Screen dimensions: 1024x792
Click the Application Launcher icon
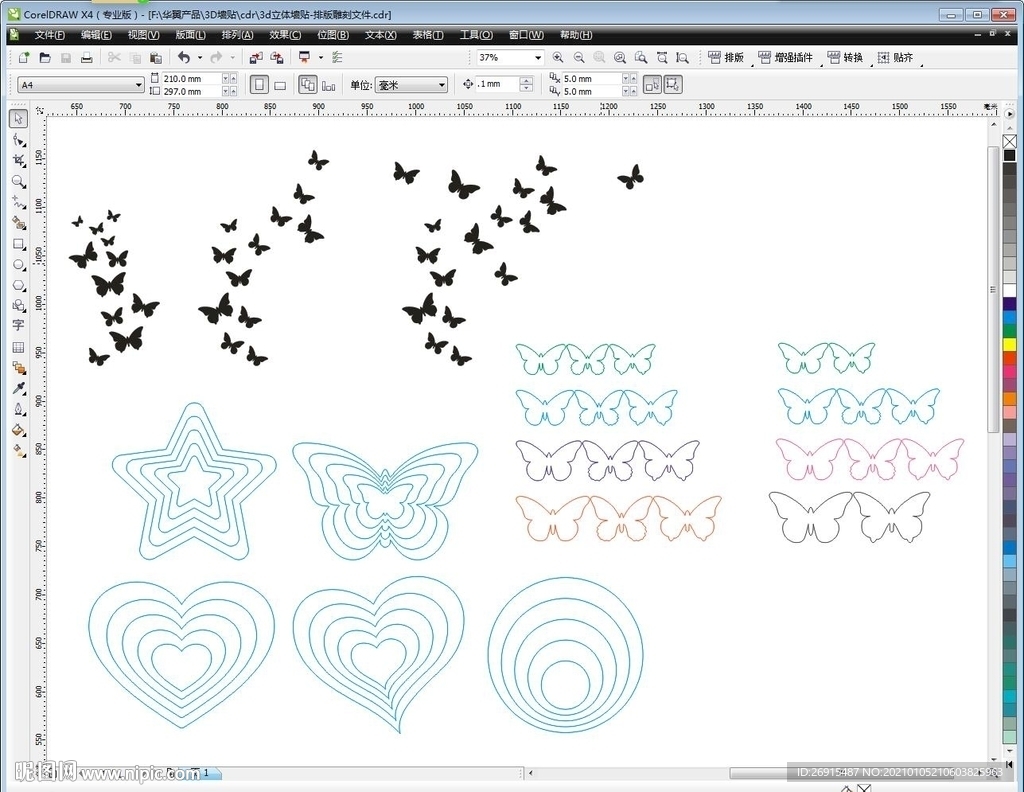tap(304, 57)
